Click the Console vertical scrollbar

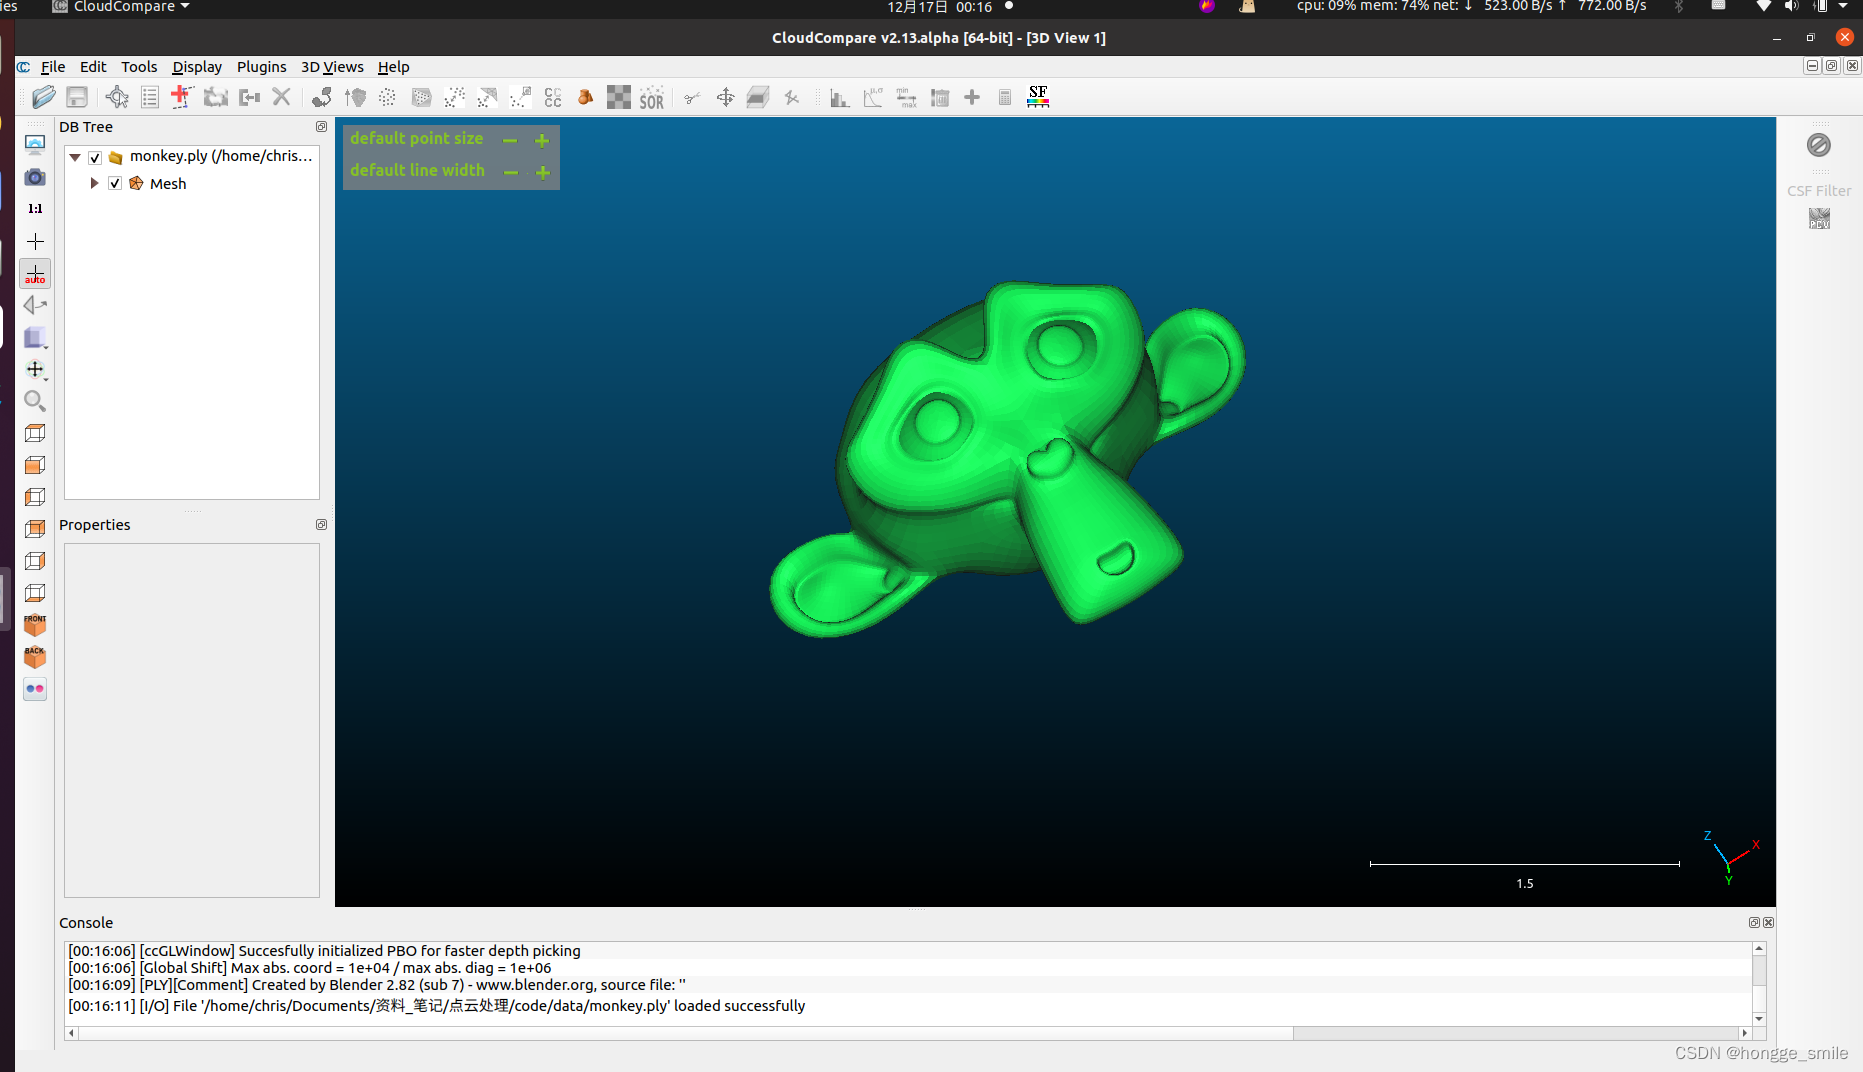point(1759,983)
